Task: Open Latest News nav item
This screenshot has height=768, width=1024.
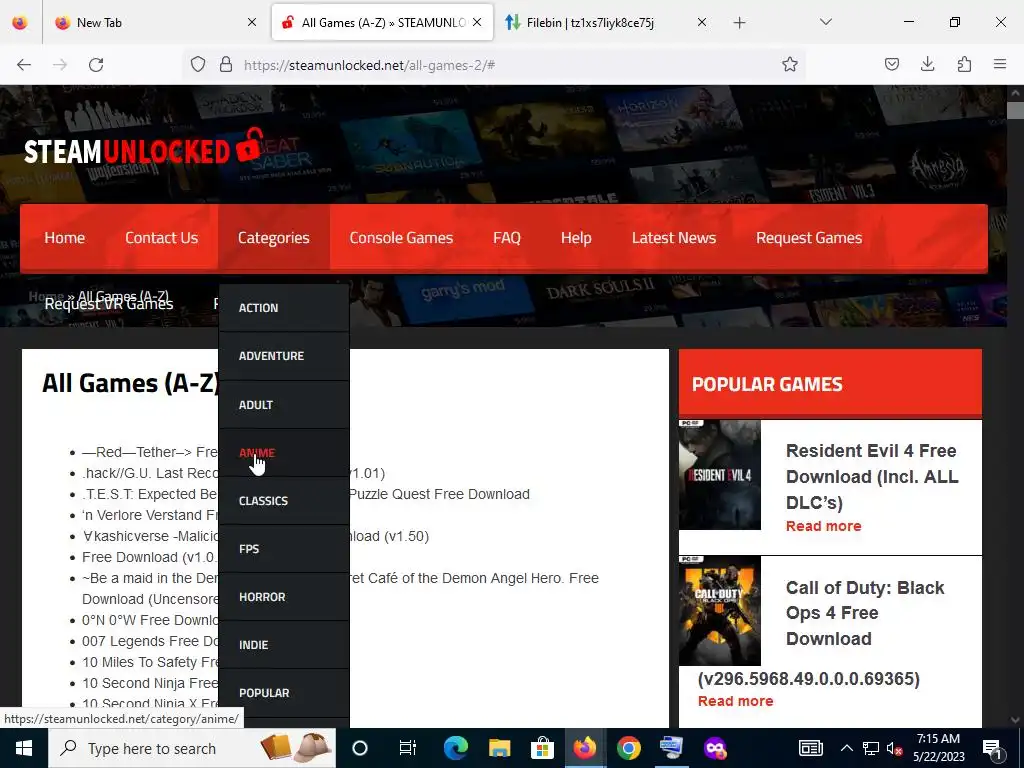Action: pos(674,238)
